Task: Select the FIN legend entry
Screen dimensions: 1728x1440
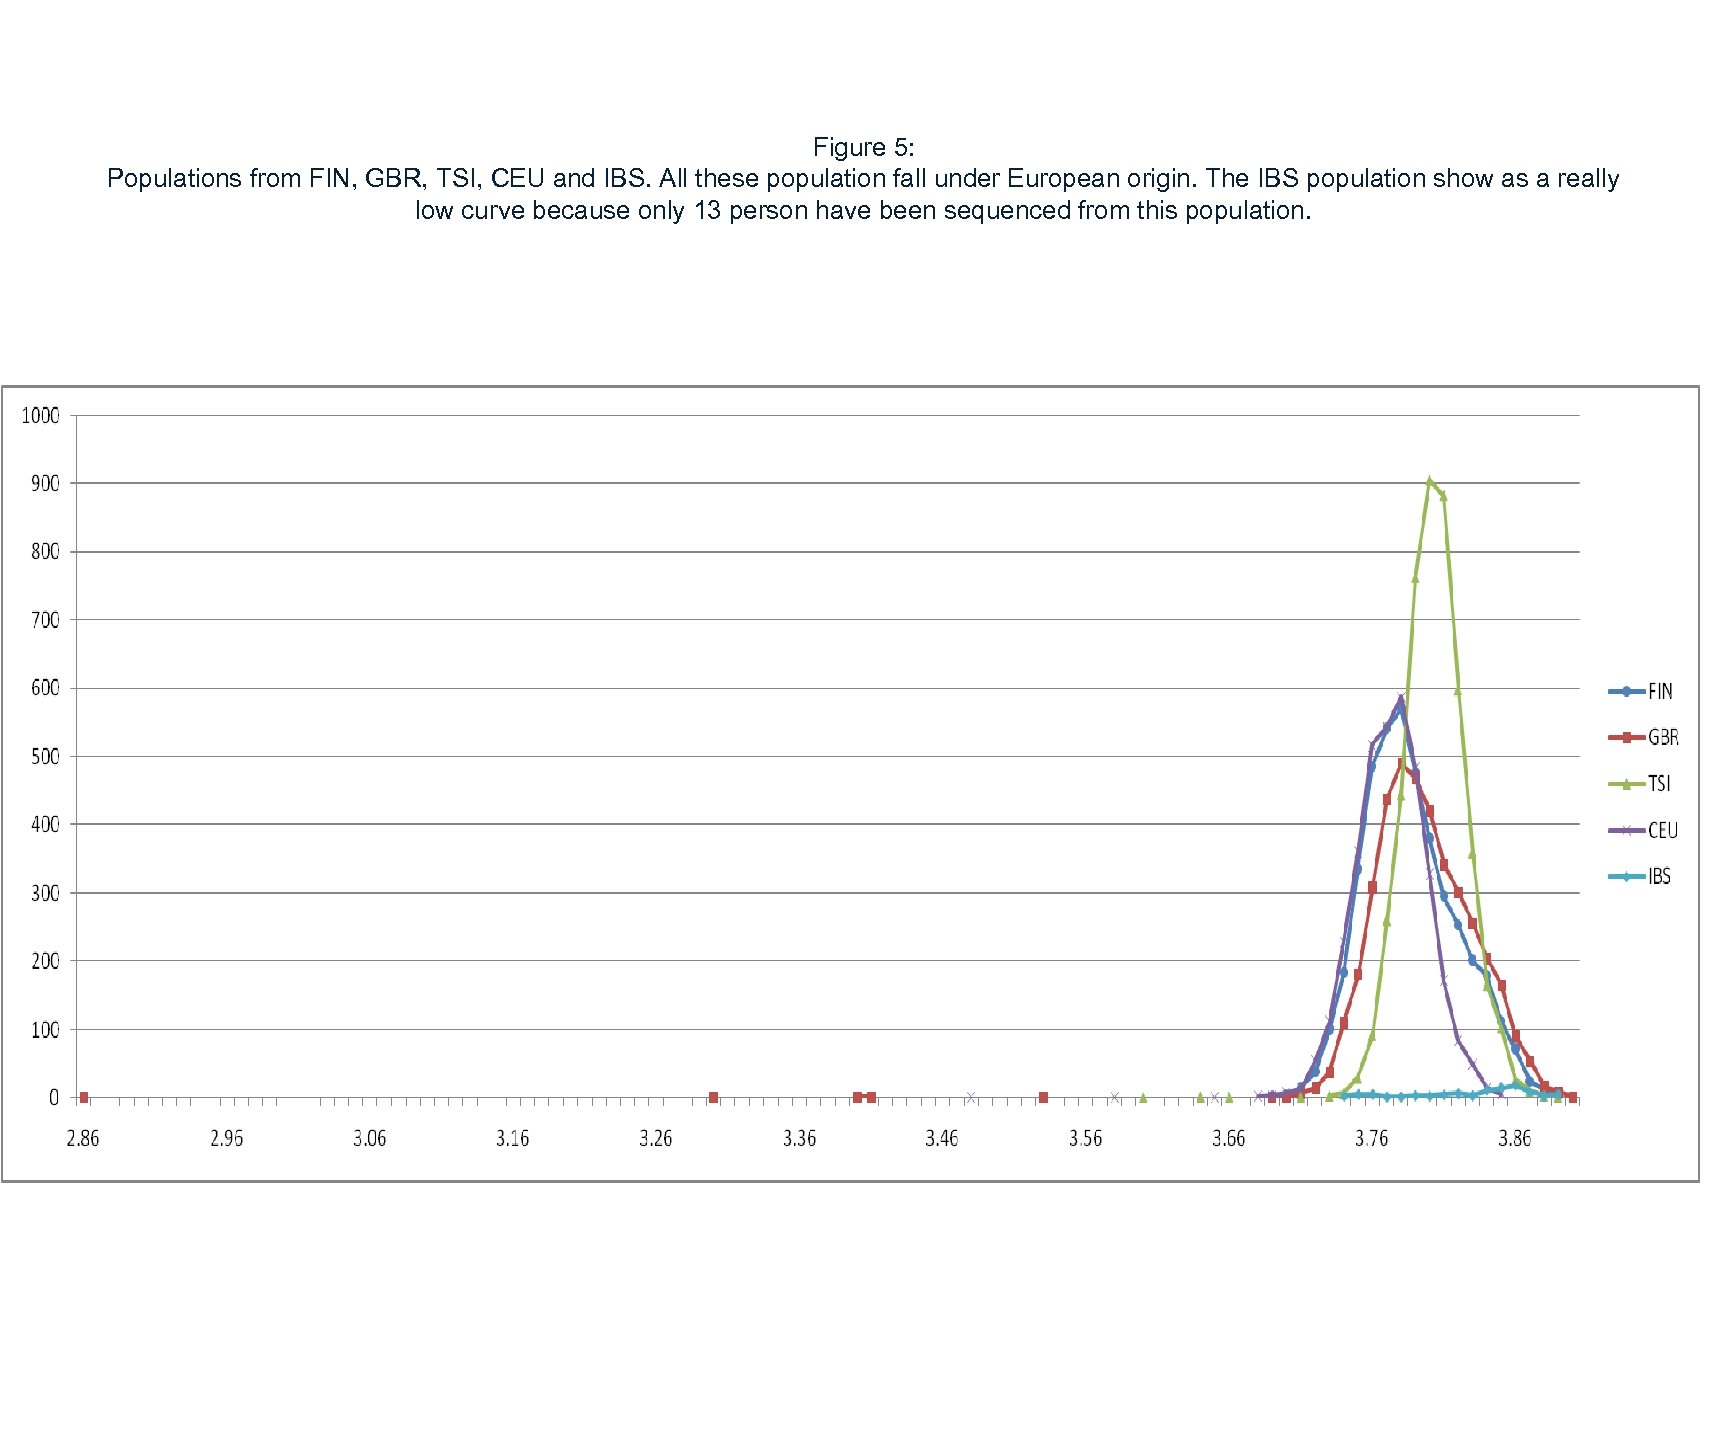Action: [x=1640, y=691]
